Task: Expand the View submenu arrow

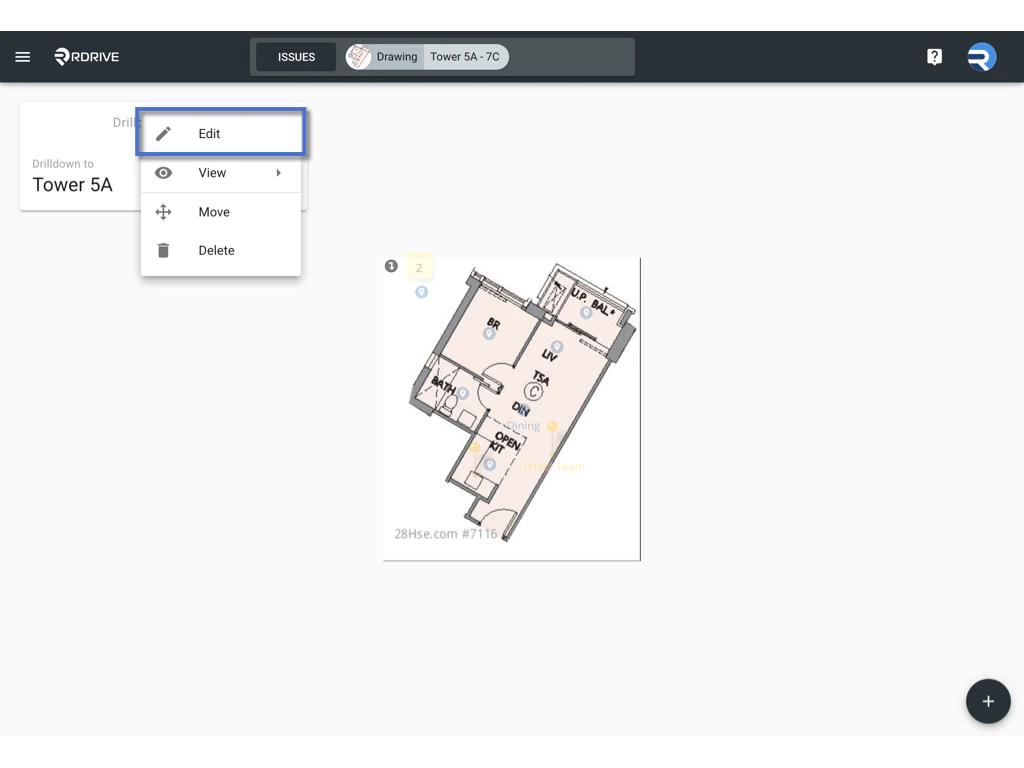Action: coord(278,172)
